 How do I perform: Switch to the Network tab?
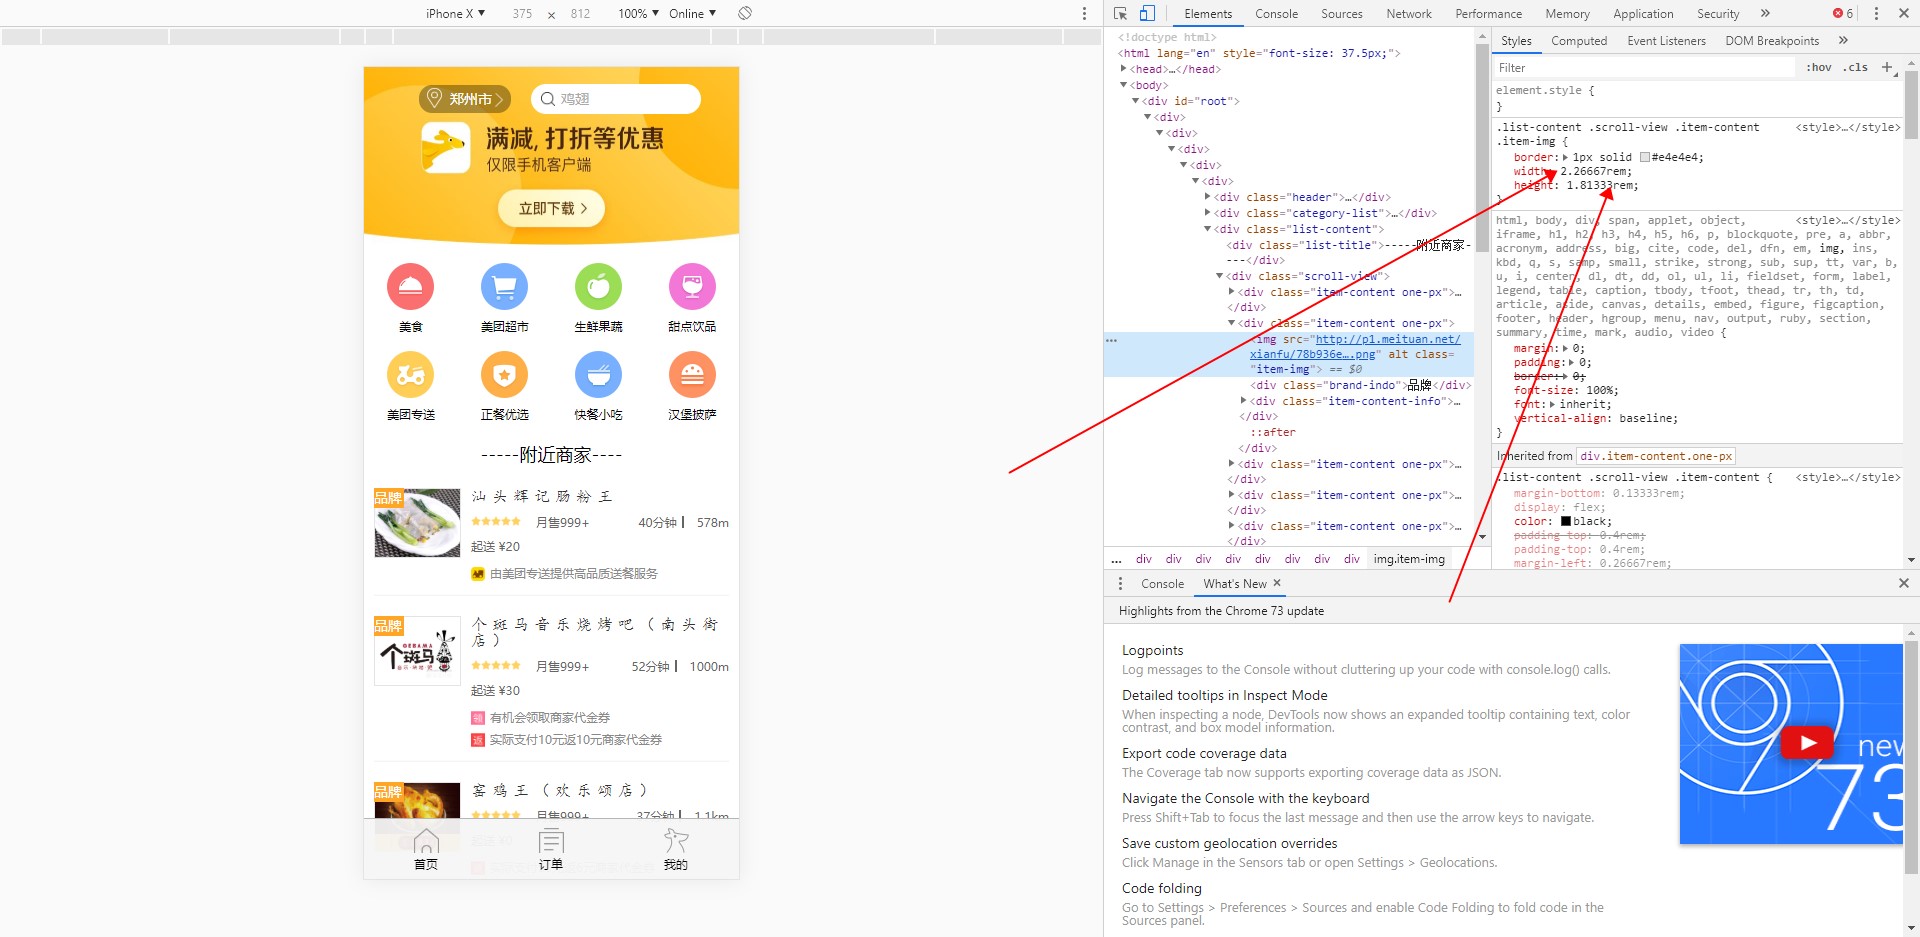coord(1408,14)
